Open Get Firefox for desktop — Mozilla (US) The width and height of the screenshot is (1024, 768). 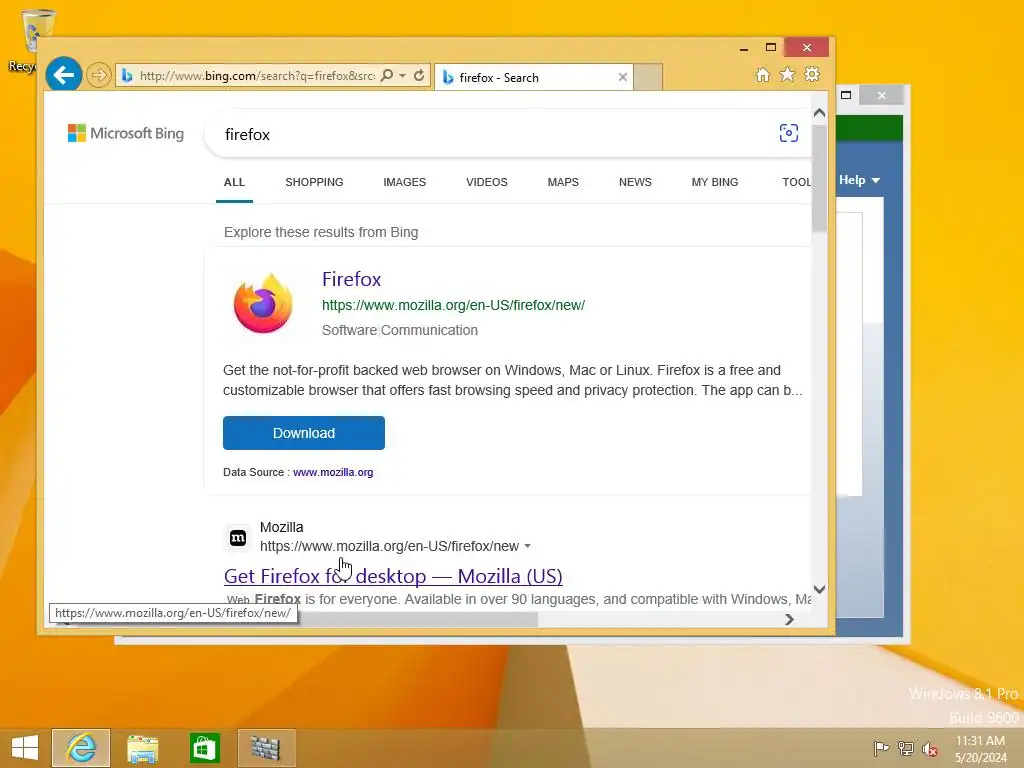tap(393, 576)
